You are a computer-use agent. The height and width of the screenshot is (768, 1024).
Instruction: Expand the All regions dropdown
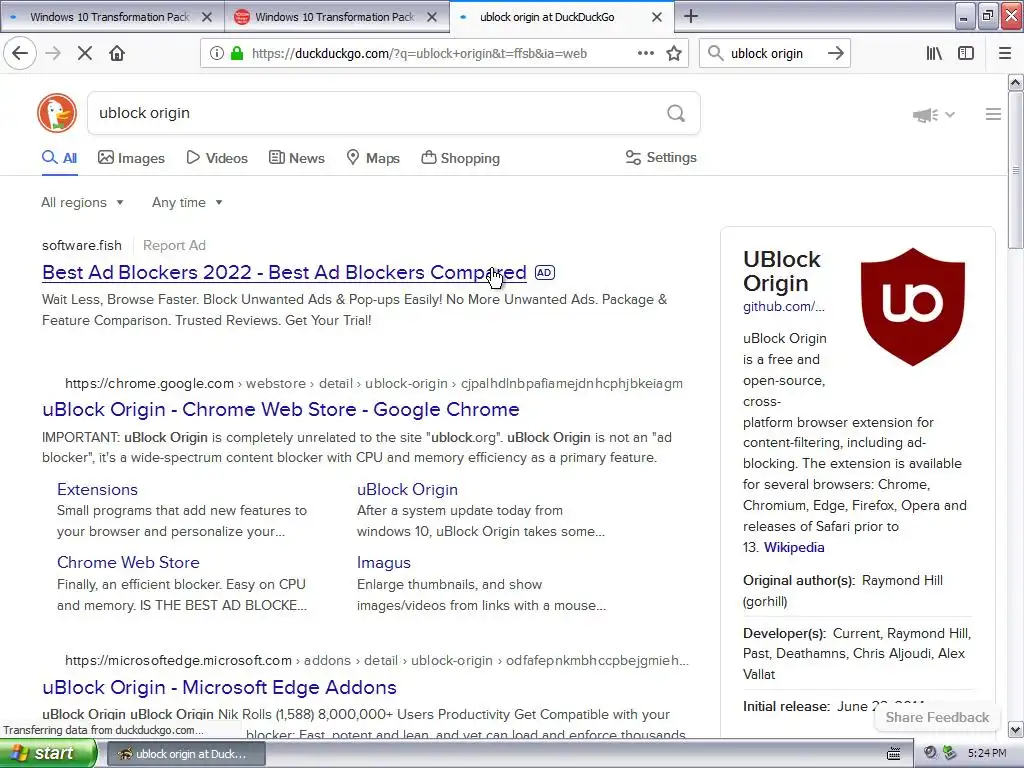82,202
